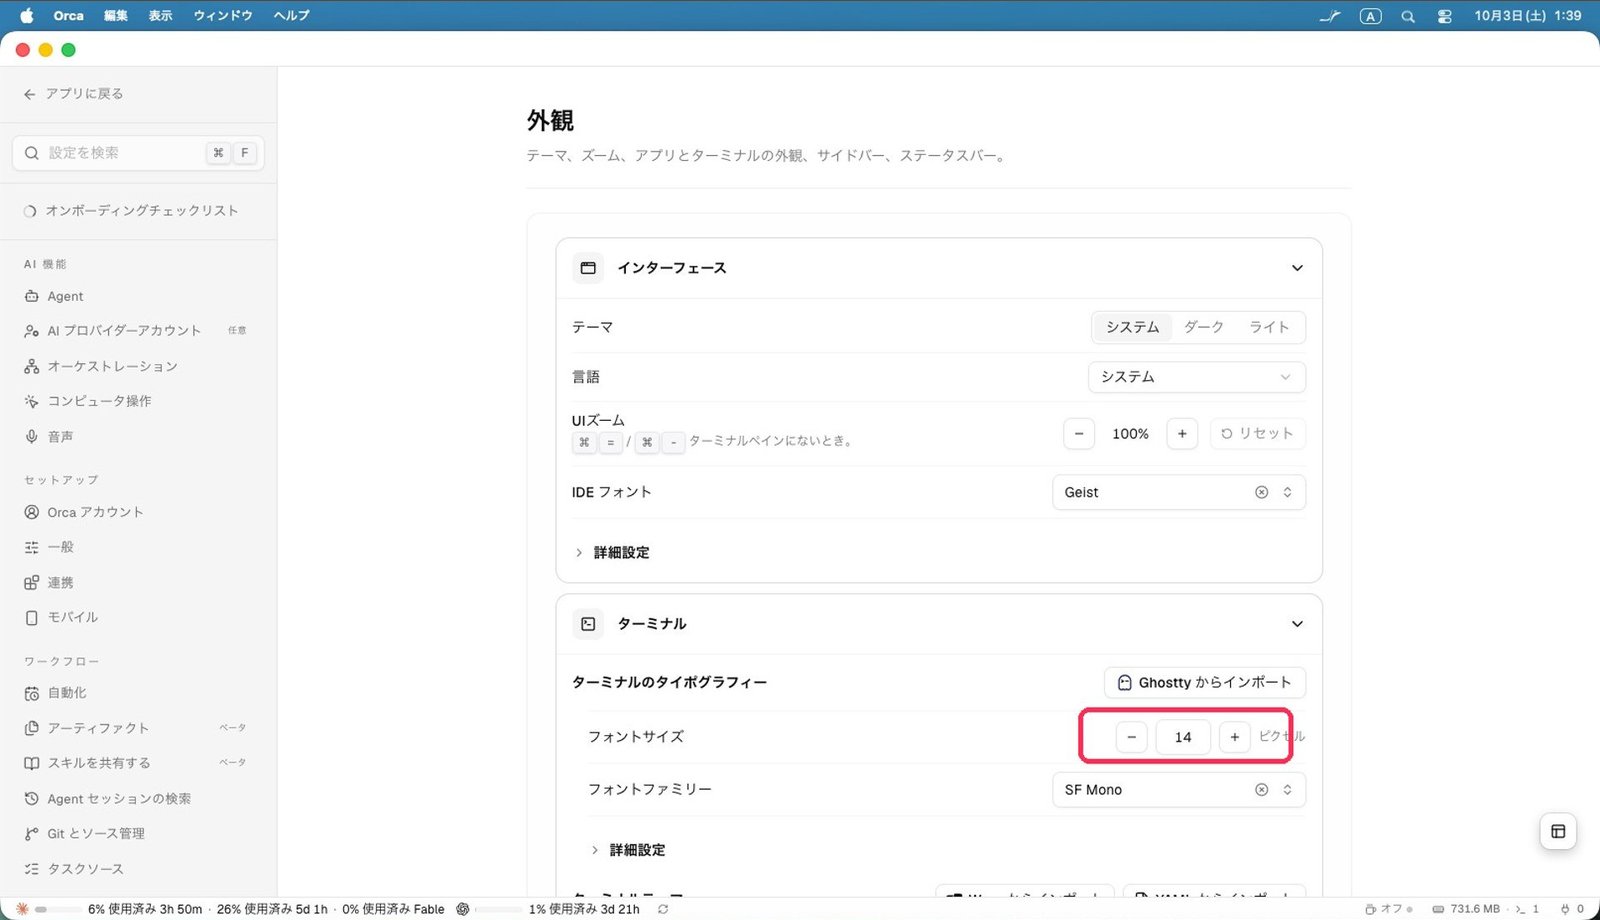The width and height of the screenshot is (1600, 920).
Task: Open 音声 microphone settings
Action: click(x=60, y=436)
